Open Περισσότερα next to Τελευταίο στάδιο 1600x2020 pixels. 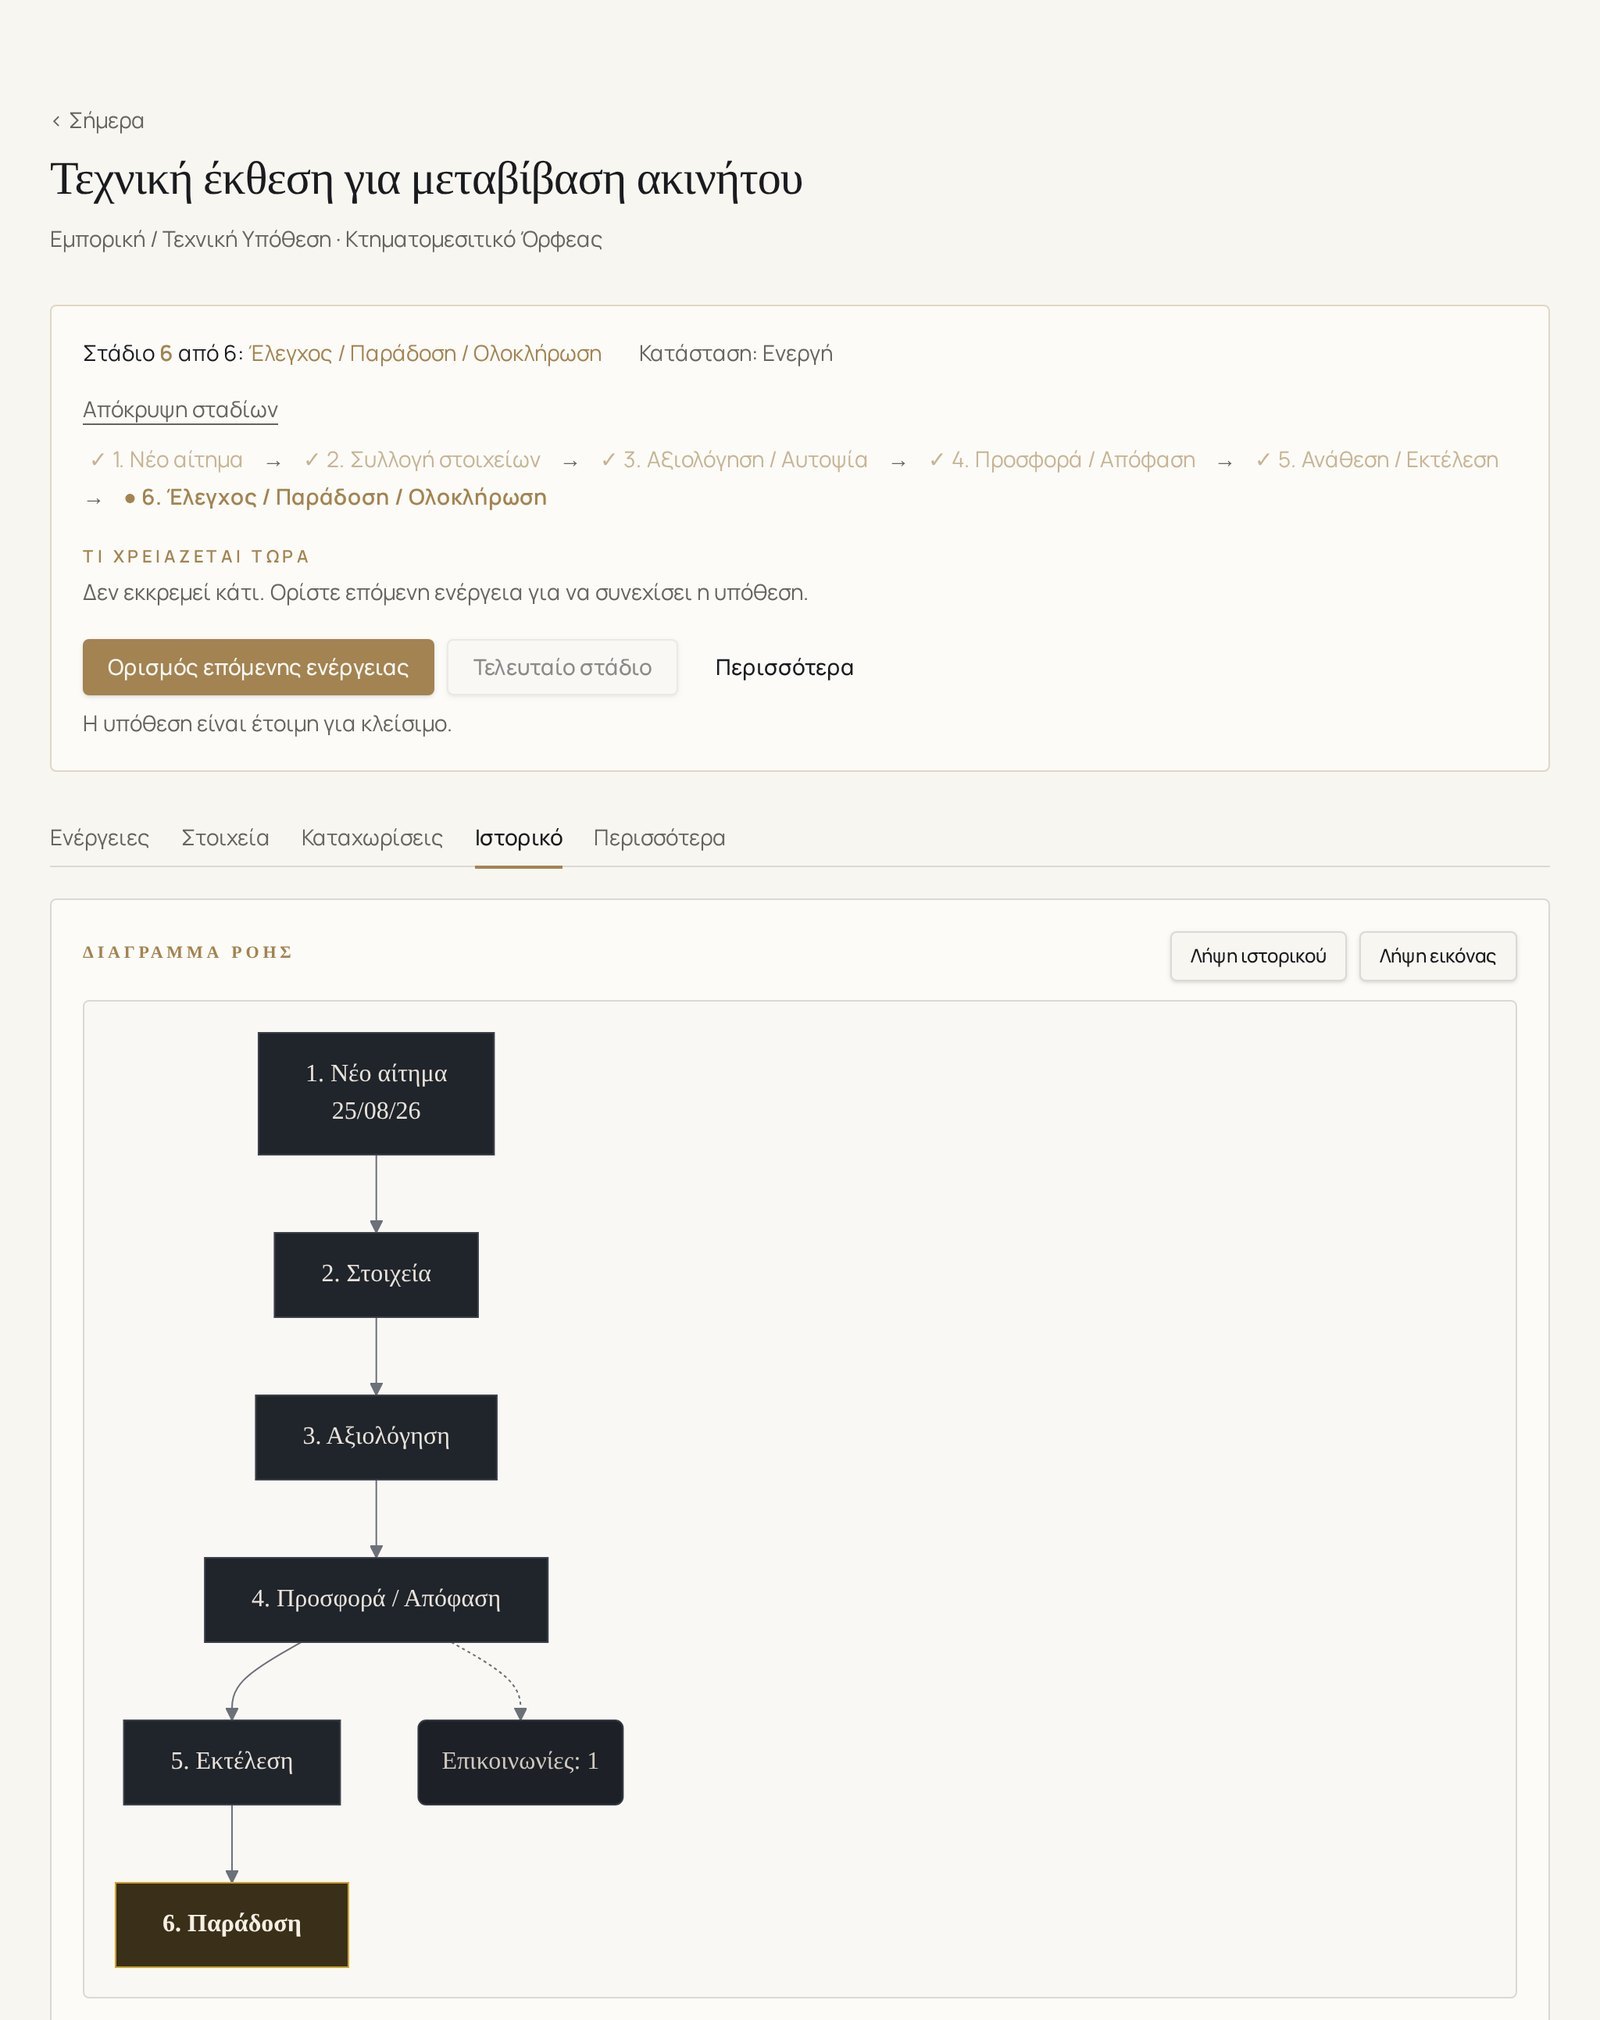tap(784, 667)
